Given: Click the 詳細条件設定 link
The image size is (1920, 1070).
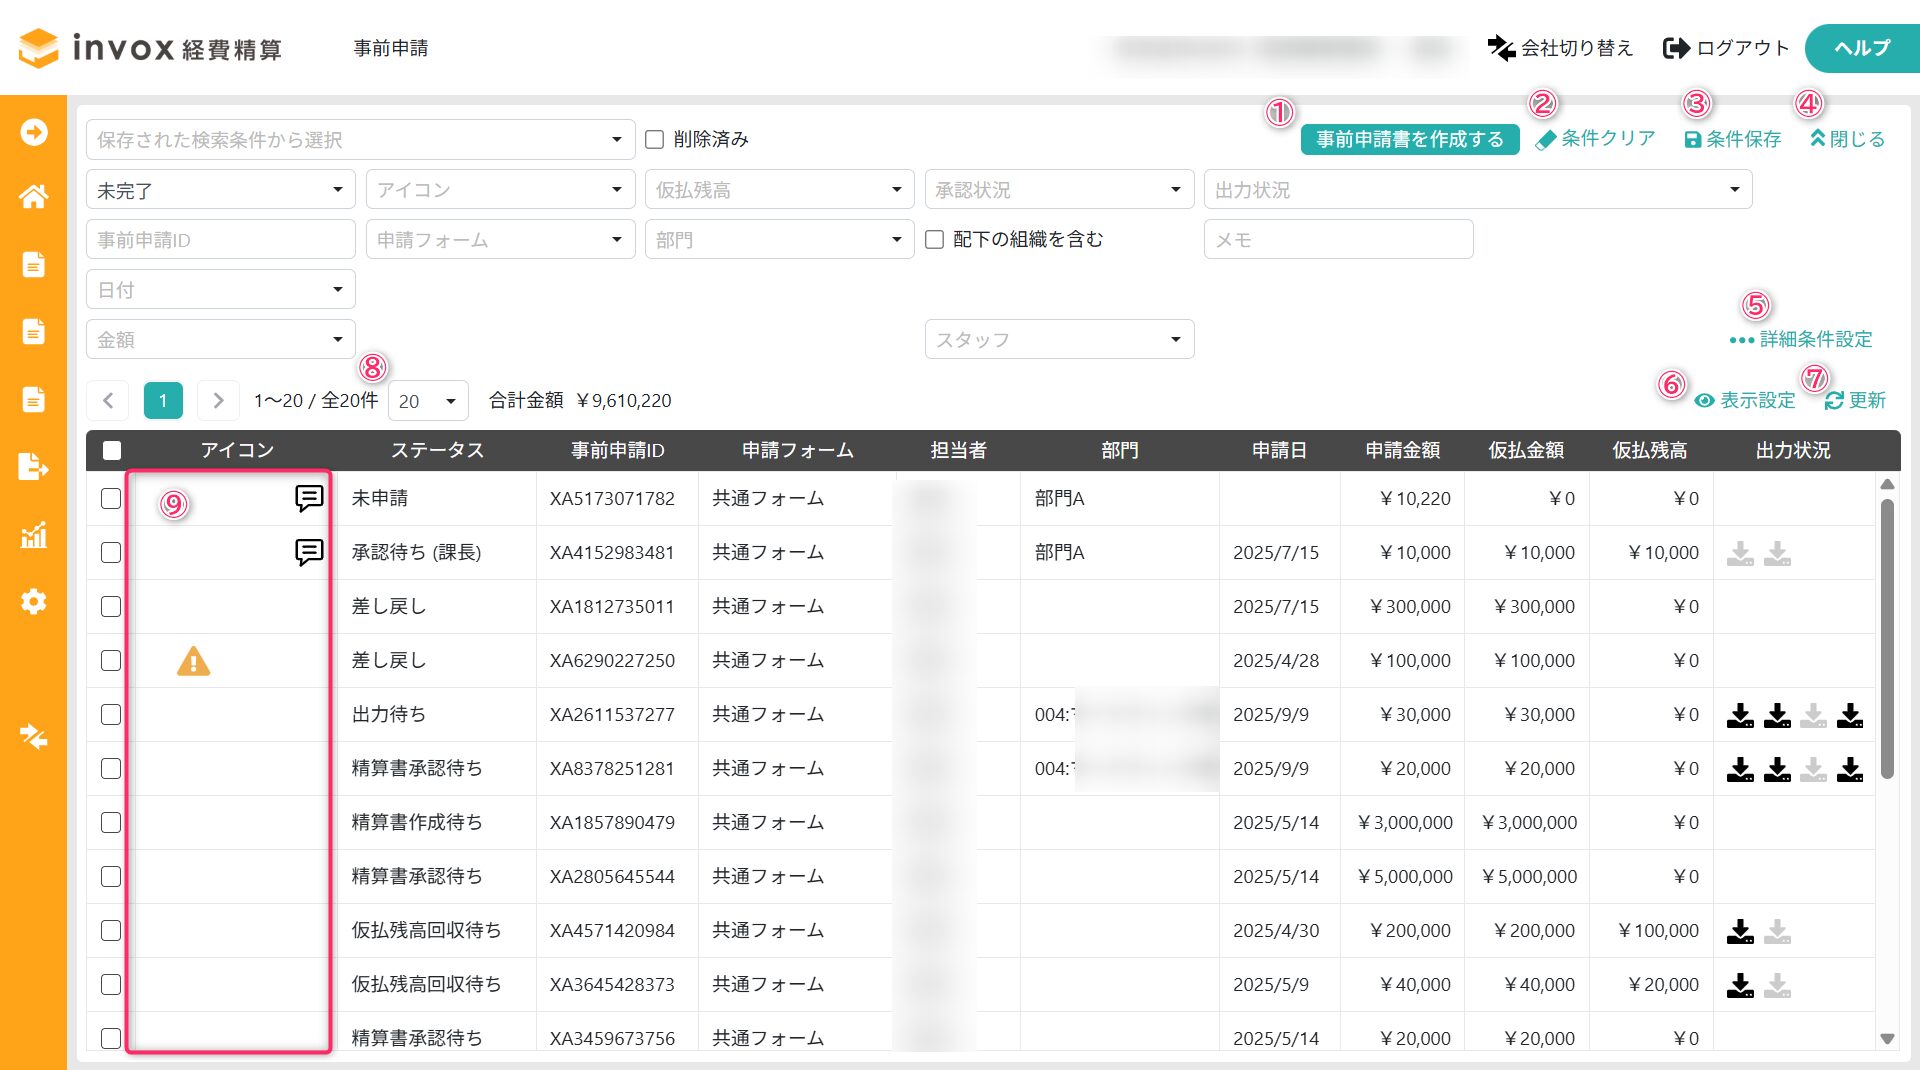Looking at the screenshot, I should (1801, 340).
